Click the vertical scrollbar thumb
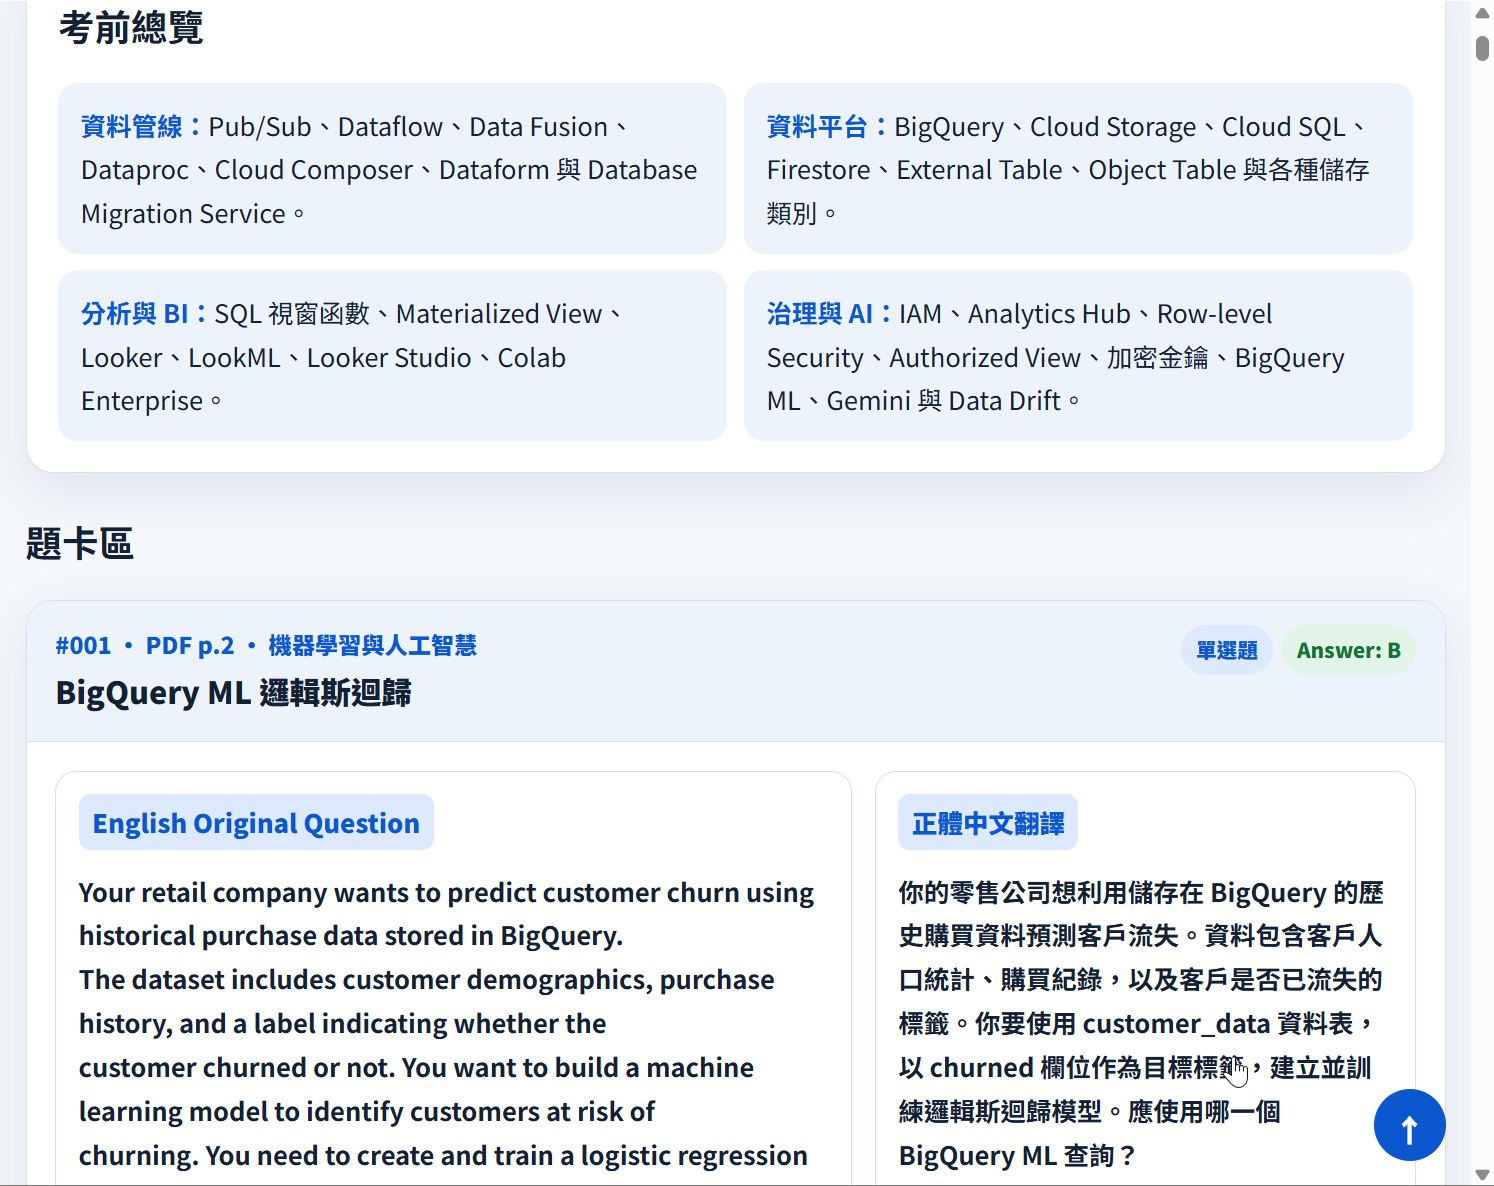Screen dimensions: 1494x1186 (x=1482, y=48)
